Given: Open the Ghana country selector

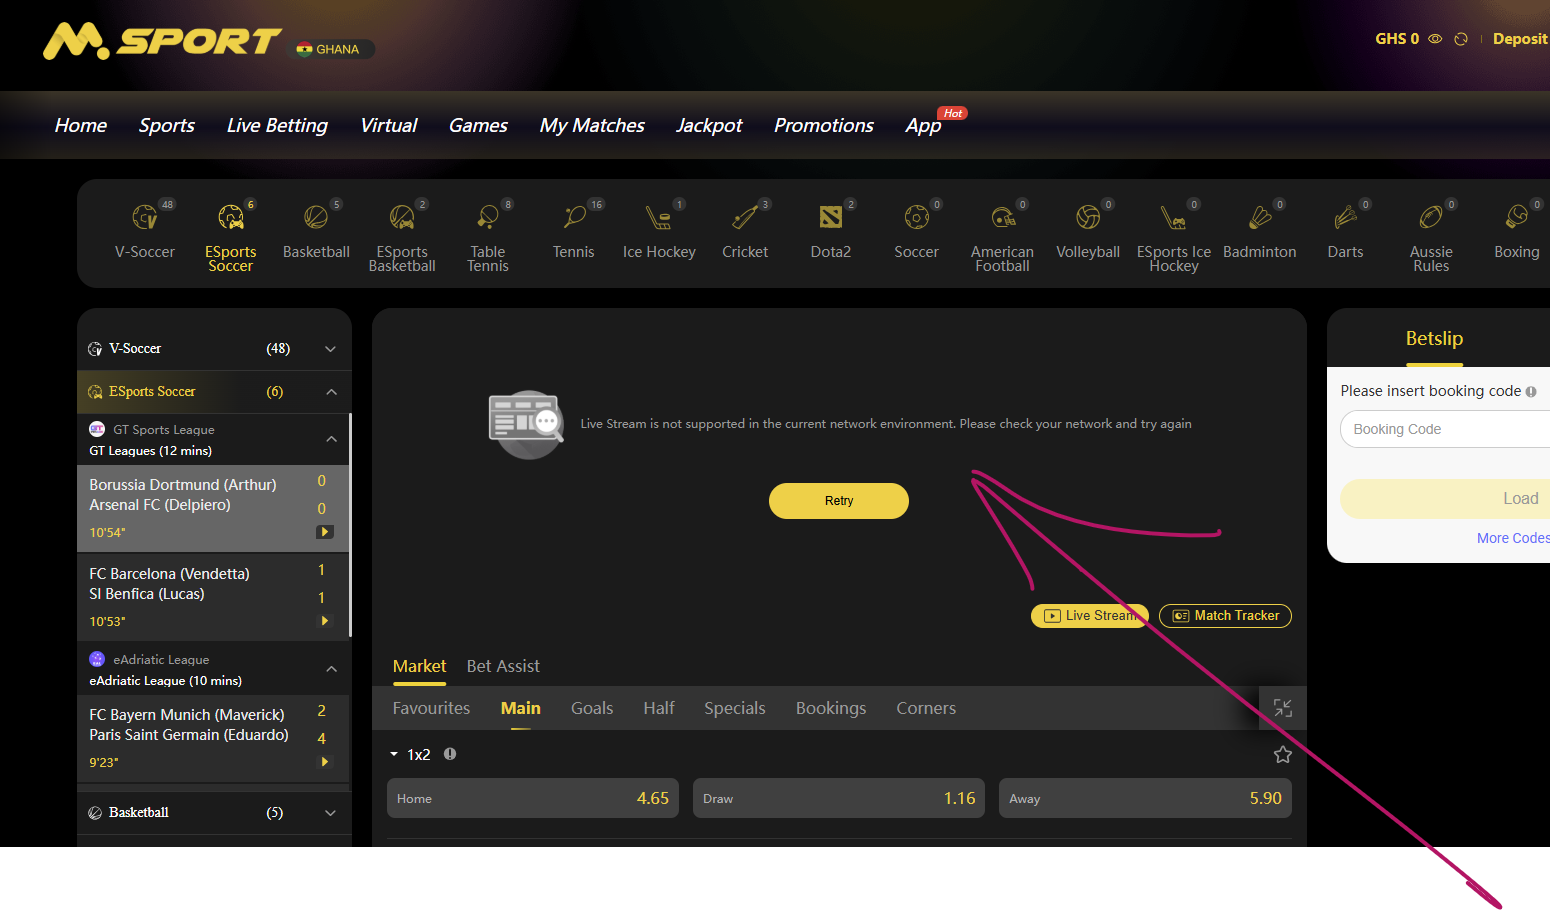Looking at the screenshot, I should 334,49.
